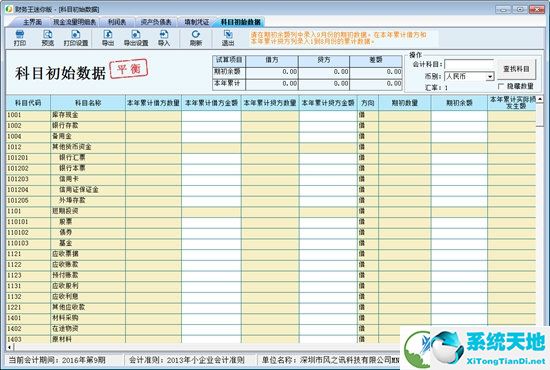
Task: Click the 期初余额 column header
Action: tap(459, 103)
